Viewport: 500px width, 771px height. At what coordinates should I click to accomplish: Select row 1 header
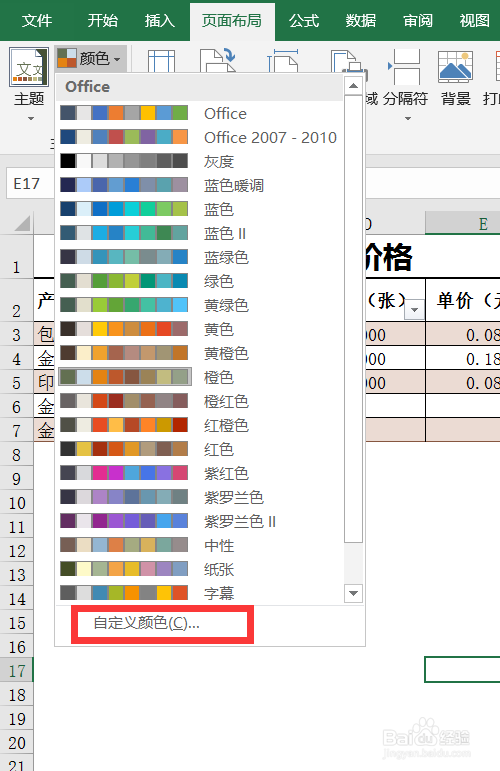[x=17, y=258]
